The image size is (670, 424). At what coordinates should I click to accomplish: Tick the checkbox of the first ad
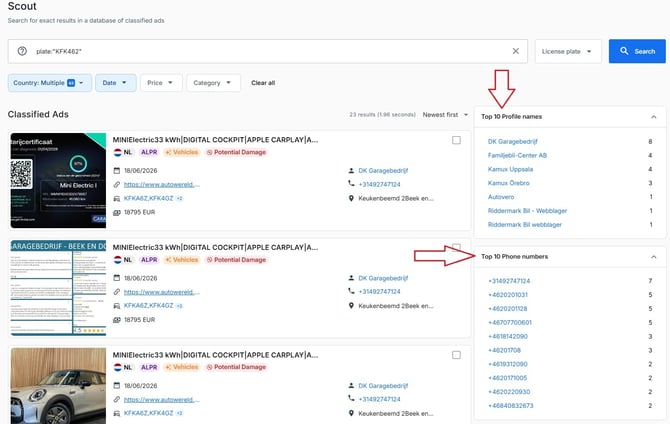[456, 140]
